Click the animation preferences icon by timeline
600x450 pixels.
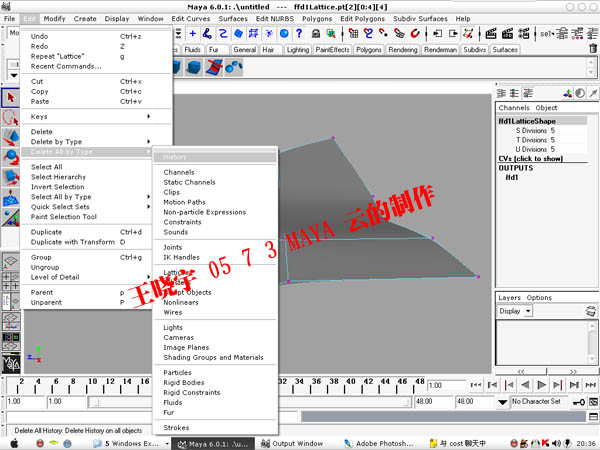pos(593,402)
